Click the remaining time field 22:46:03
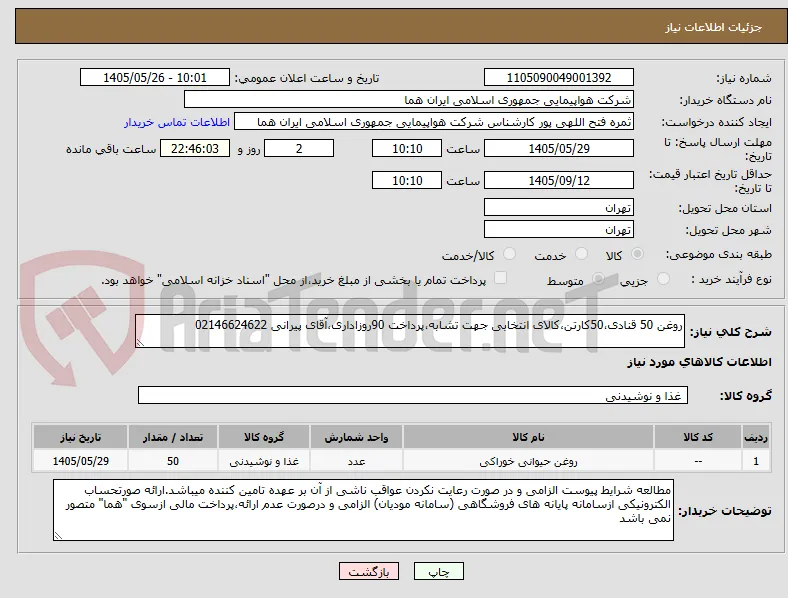788x598 pixels. click(x=195, y=148)
